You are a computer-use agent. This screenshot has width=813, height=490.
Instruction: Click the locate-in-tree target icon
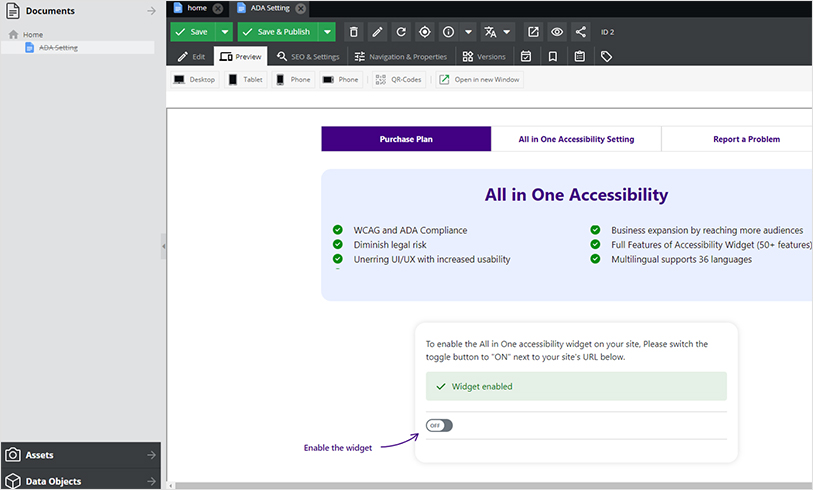(x=425, y=32)
